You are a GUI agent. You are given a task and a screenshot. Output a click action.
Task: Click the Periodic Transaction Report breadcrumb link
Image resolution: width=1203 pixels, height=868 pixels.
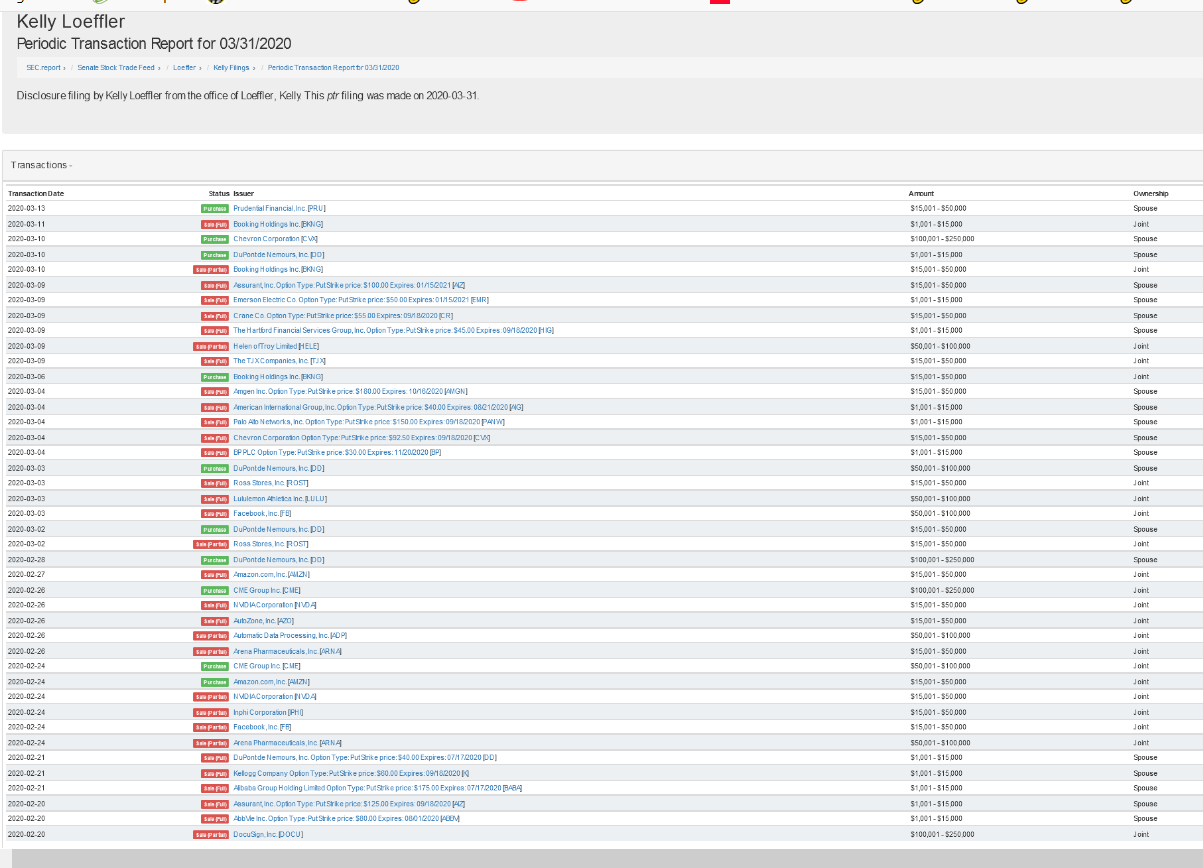pyautogui.click(x=333, y=67)
